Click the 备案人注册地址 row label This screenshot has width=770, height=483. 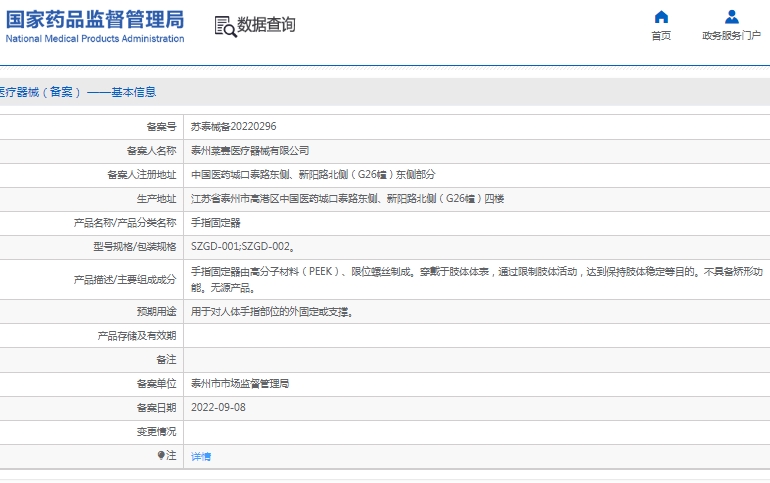pos(142,175)
